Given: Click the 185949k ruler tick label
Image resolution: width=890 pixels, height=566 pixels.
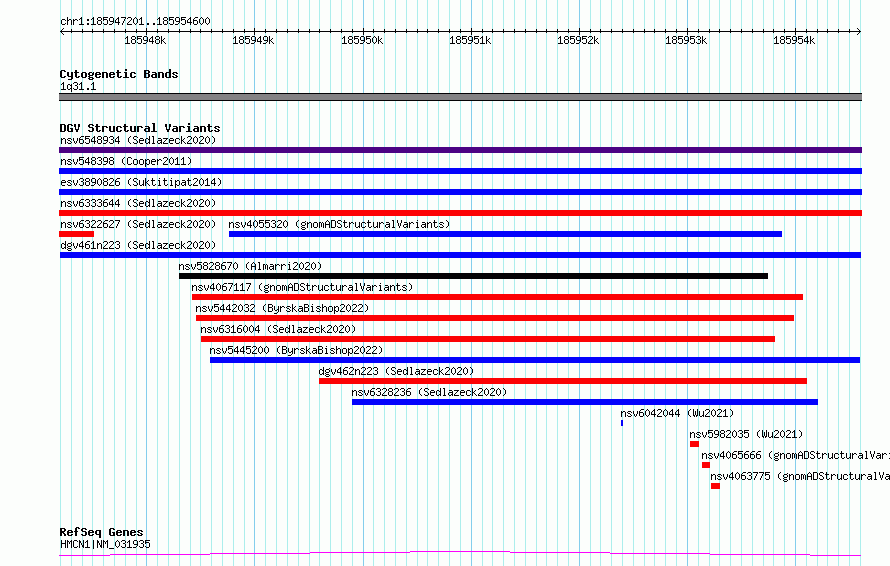Looking at the screenshot, I should [x=253, y=40].
